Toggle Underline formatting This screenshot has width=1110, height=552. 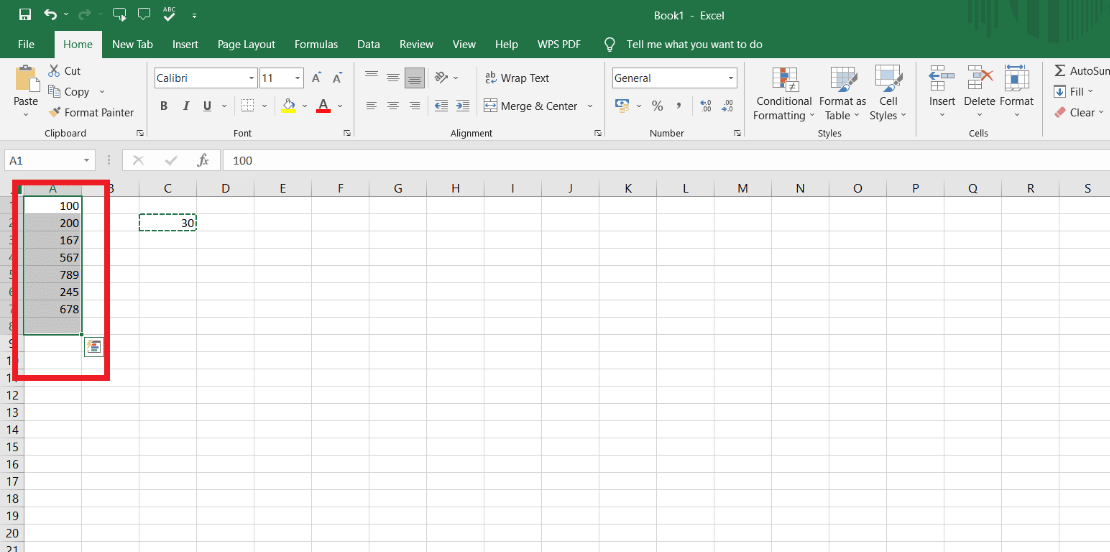(207, 106)
